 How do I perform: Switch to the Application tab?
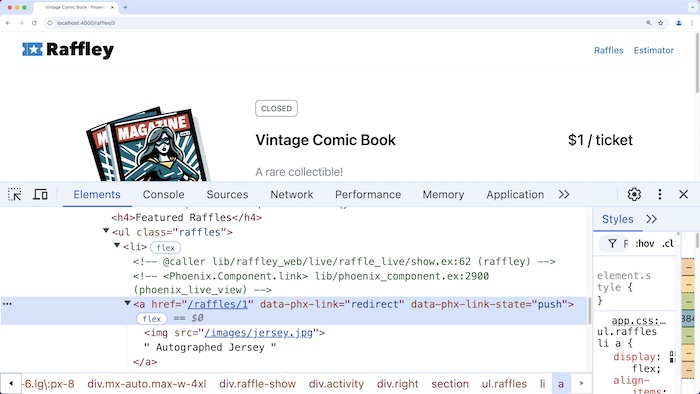click(515, 195)
